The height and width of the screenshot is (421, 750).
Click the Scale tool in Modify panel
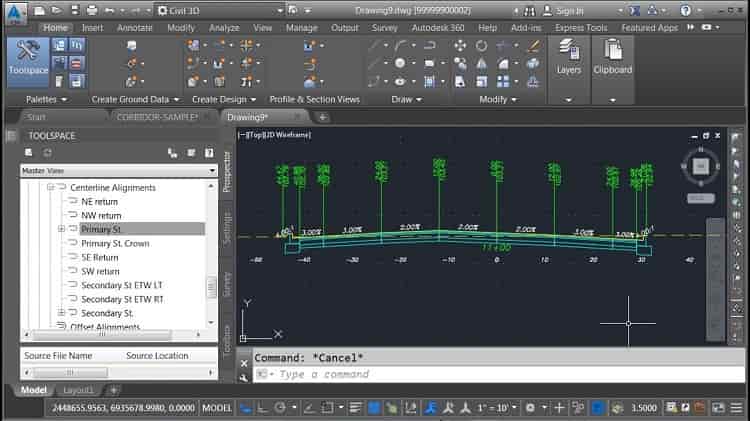pos(481,82)
